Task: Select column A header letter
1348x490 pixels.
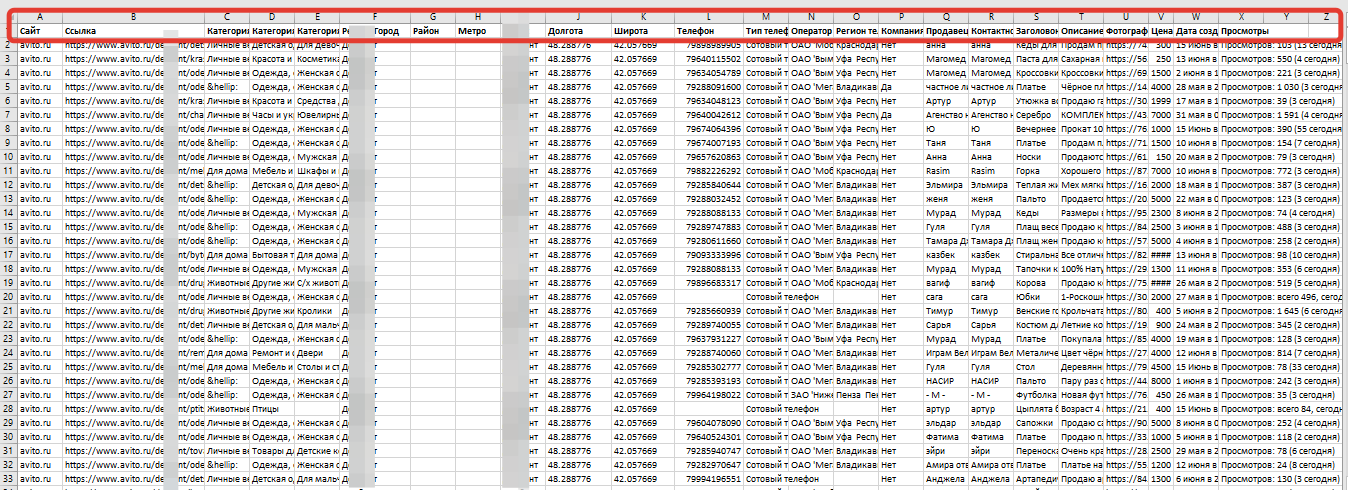Action: pyautogui.click(x=39, y=17)
